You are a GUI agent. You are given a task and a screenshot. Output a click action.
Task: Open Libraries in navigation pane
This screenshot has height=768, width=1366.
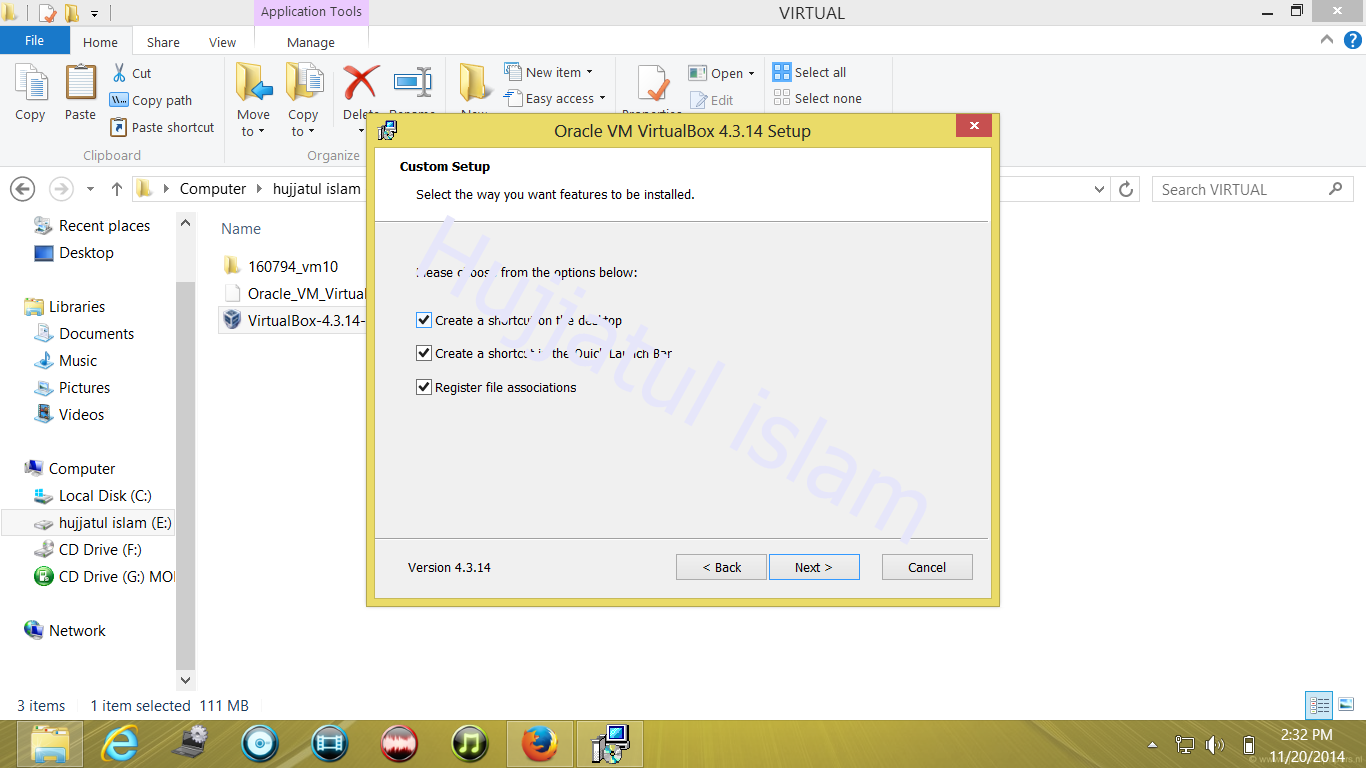(x=65, y=307)
